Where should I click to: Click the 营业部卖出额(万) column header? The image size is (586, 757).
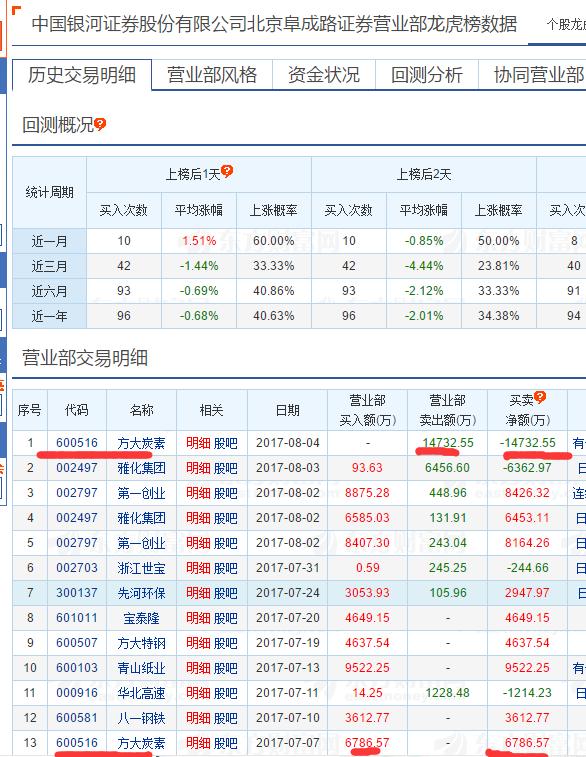[447, 410]
